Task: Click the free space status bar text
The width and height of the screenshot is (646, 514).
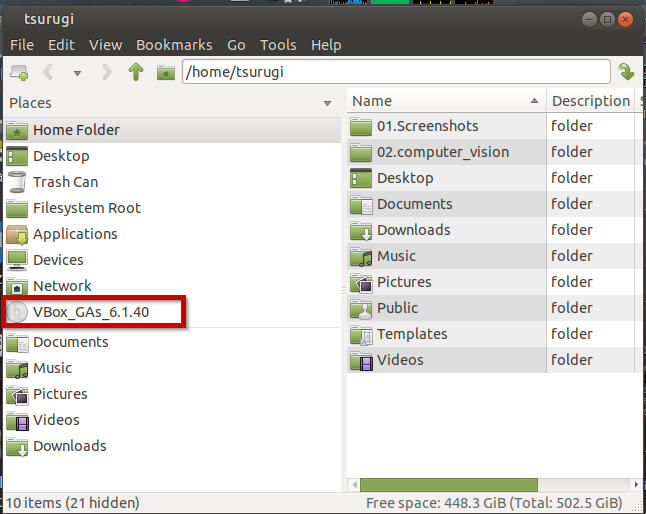Action: 494,503
